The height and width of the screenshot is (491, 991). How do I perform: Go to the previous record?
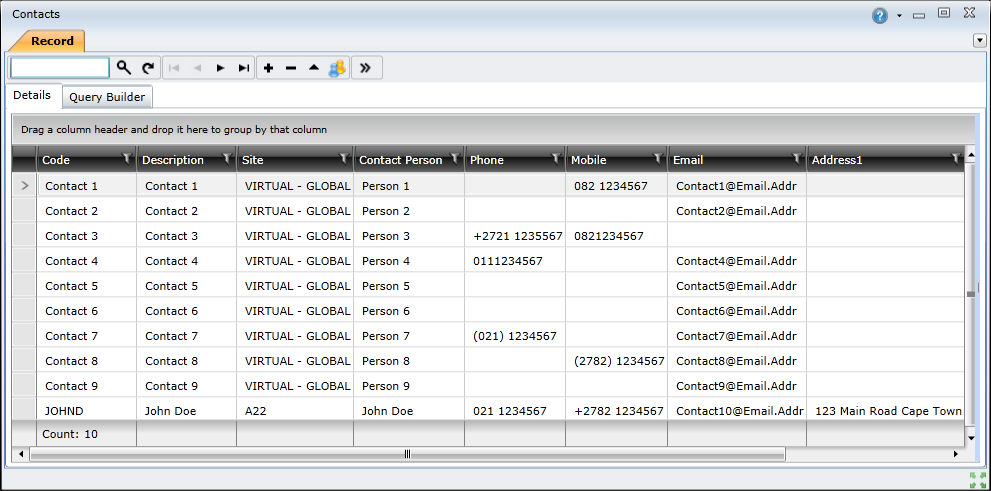pyautogui.click(x=197, y=68)
